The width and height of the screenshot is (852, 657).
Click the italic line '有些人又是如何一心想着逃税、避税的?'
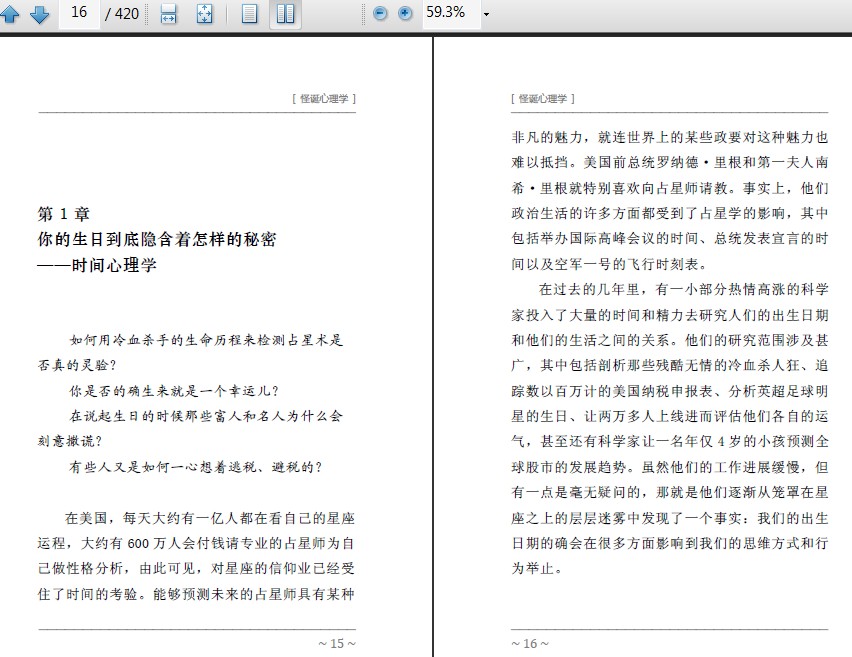(x=196, y=467)
